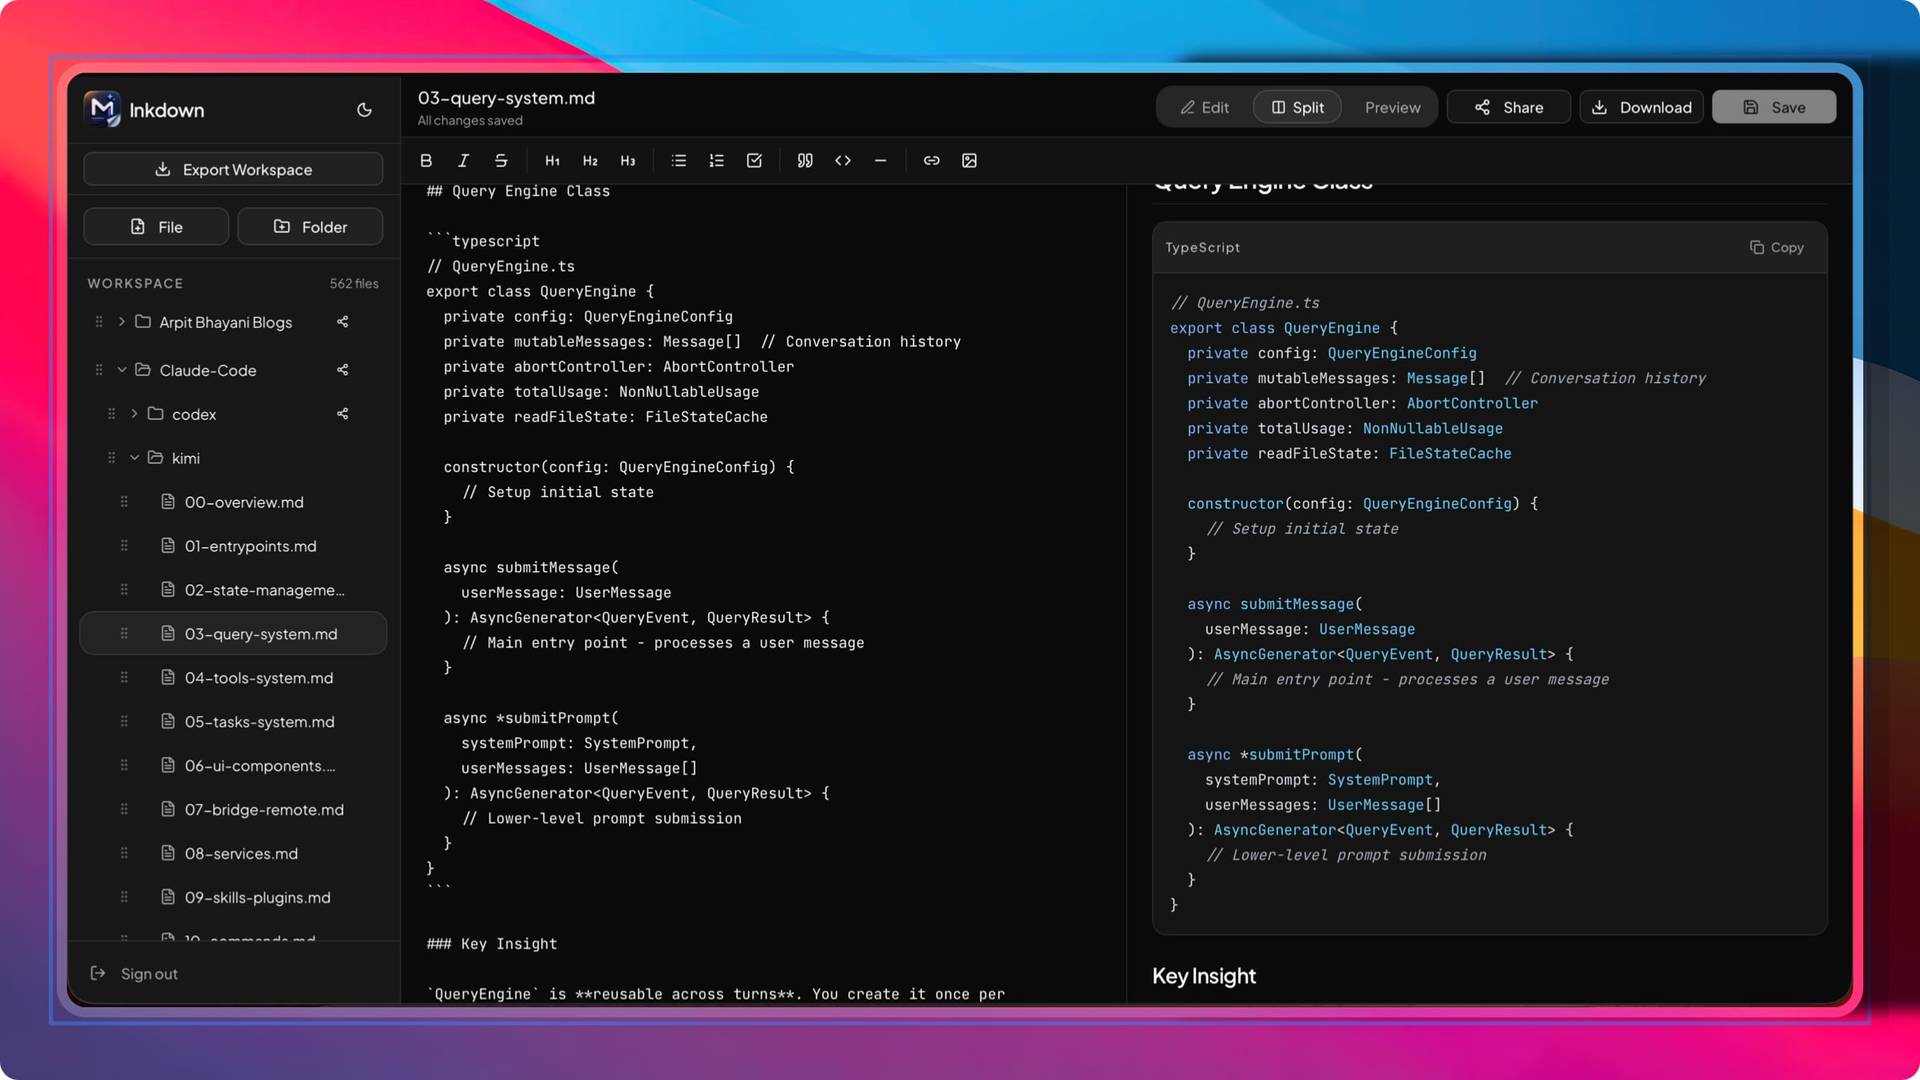Insert a horizontal rule
This screenshot has height=1080, width=1920.
[880, 160]
